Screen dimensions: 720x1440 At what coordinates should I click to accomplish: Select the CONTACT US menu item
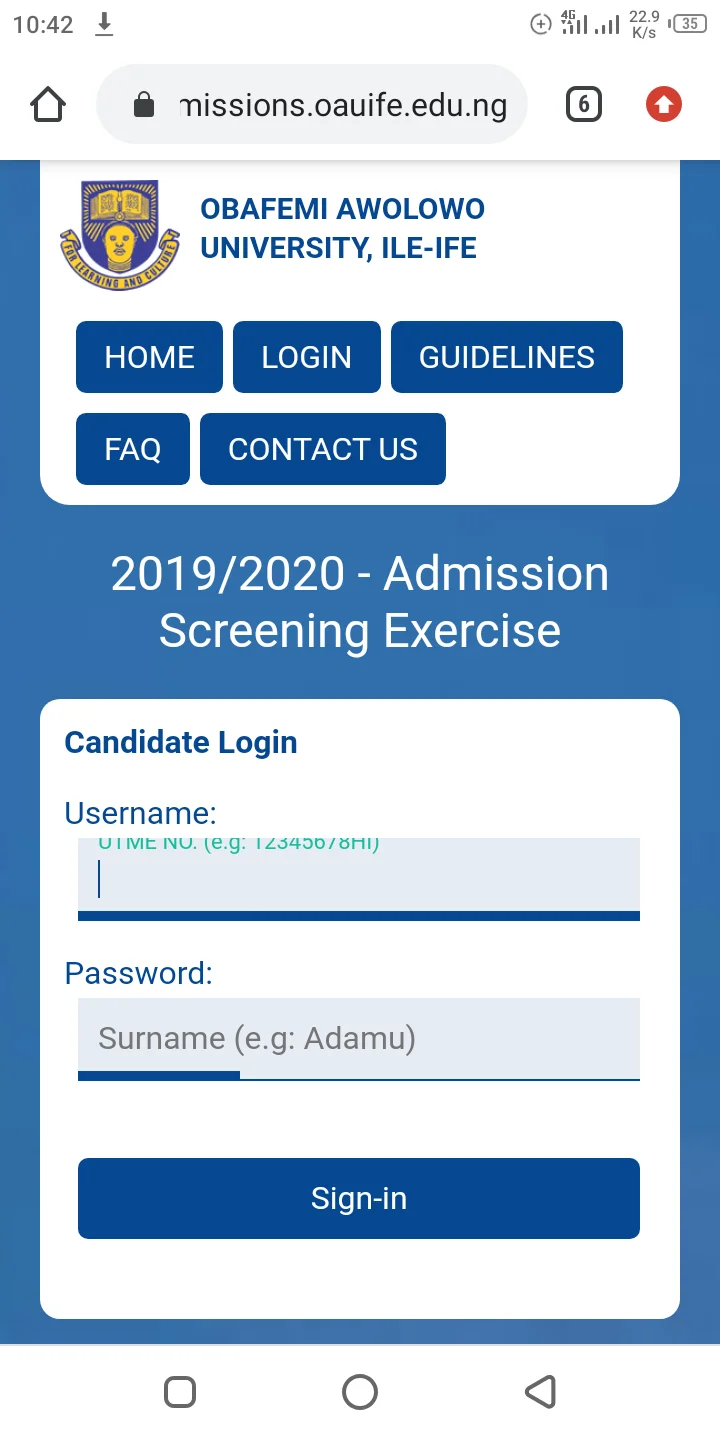pyautogui.click(x=322, y=449)
